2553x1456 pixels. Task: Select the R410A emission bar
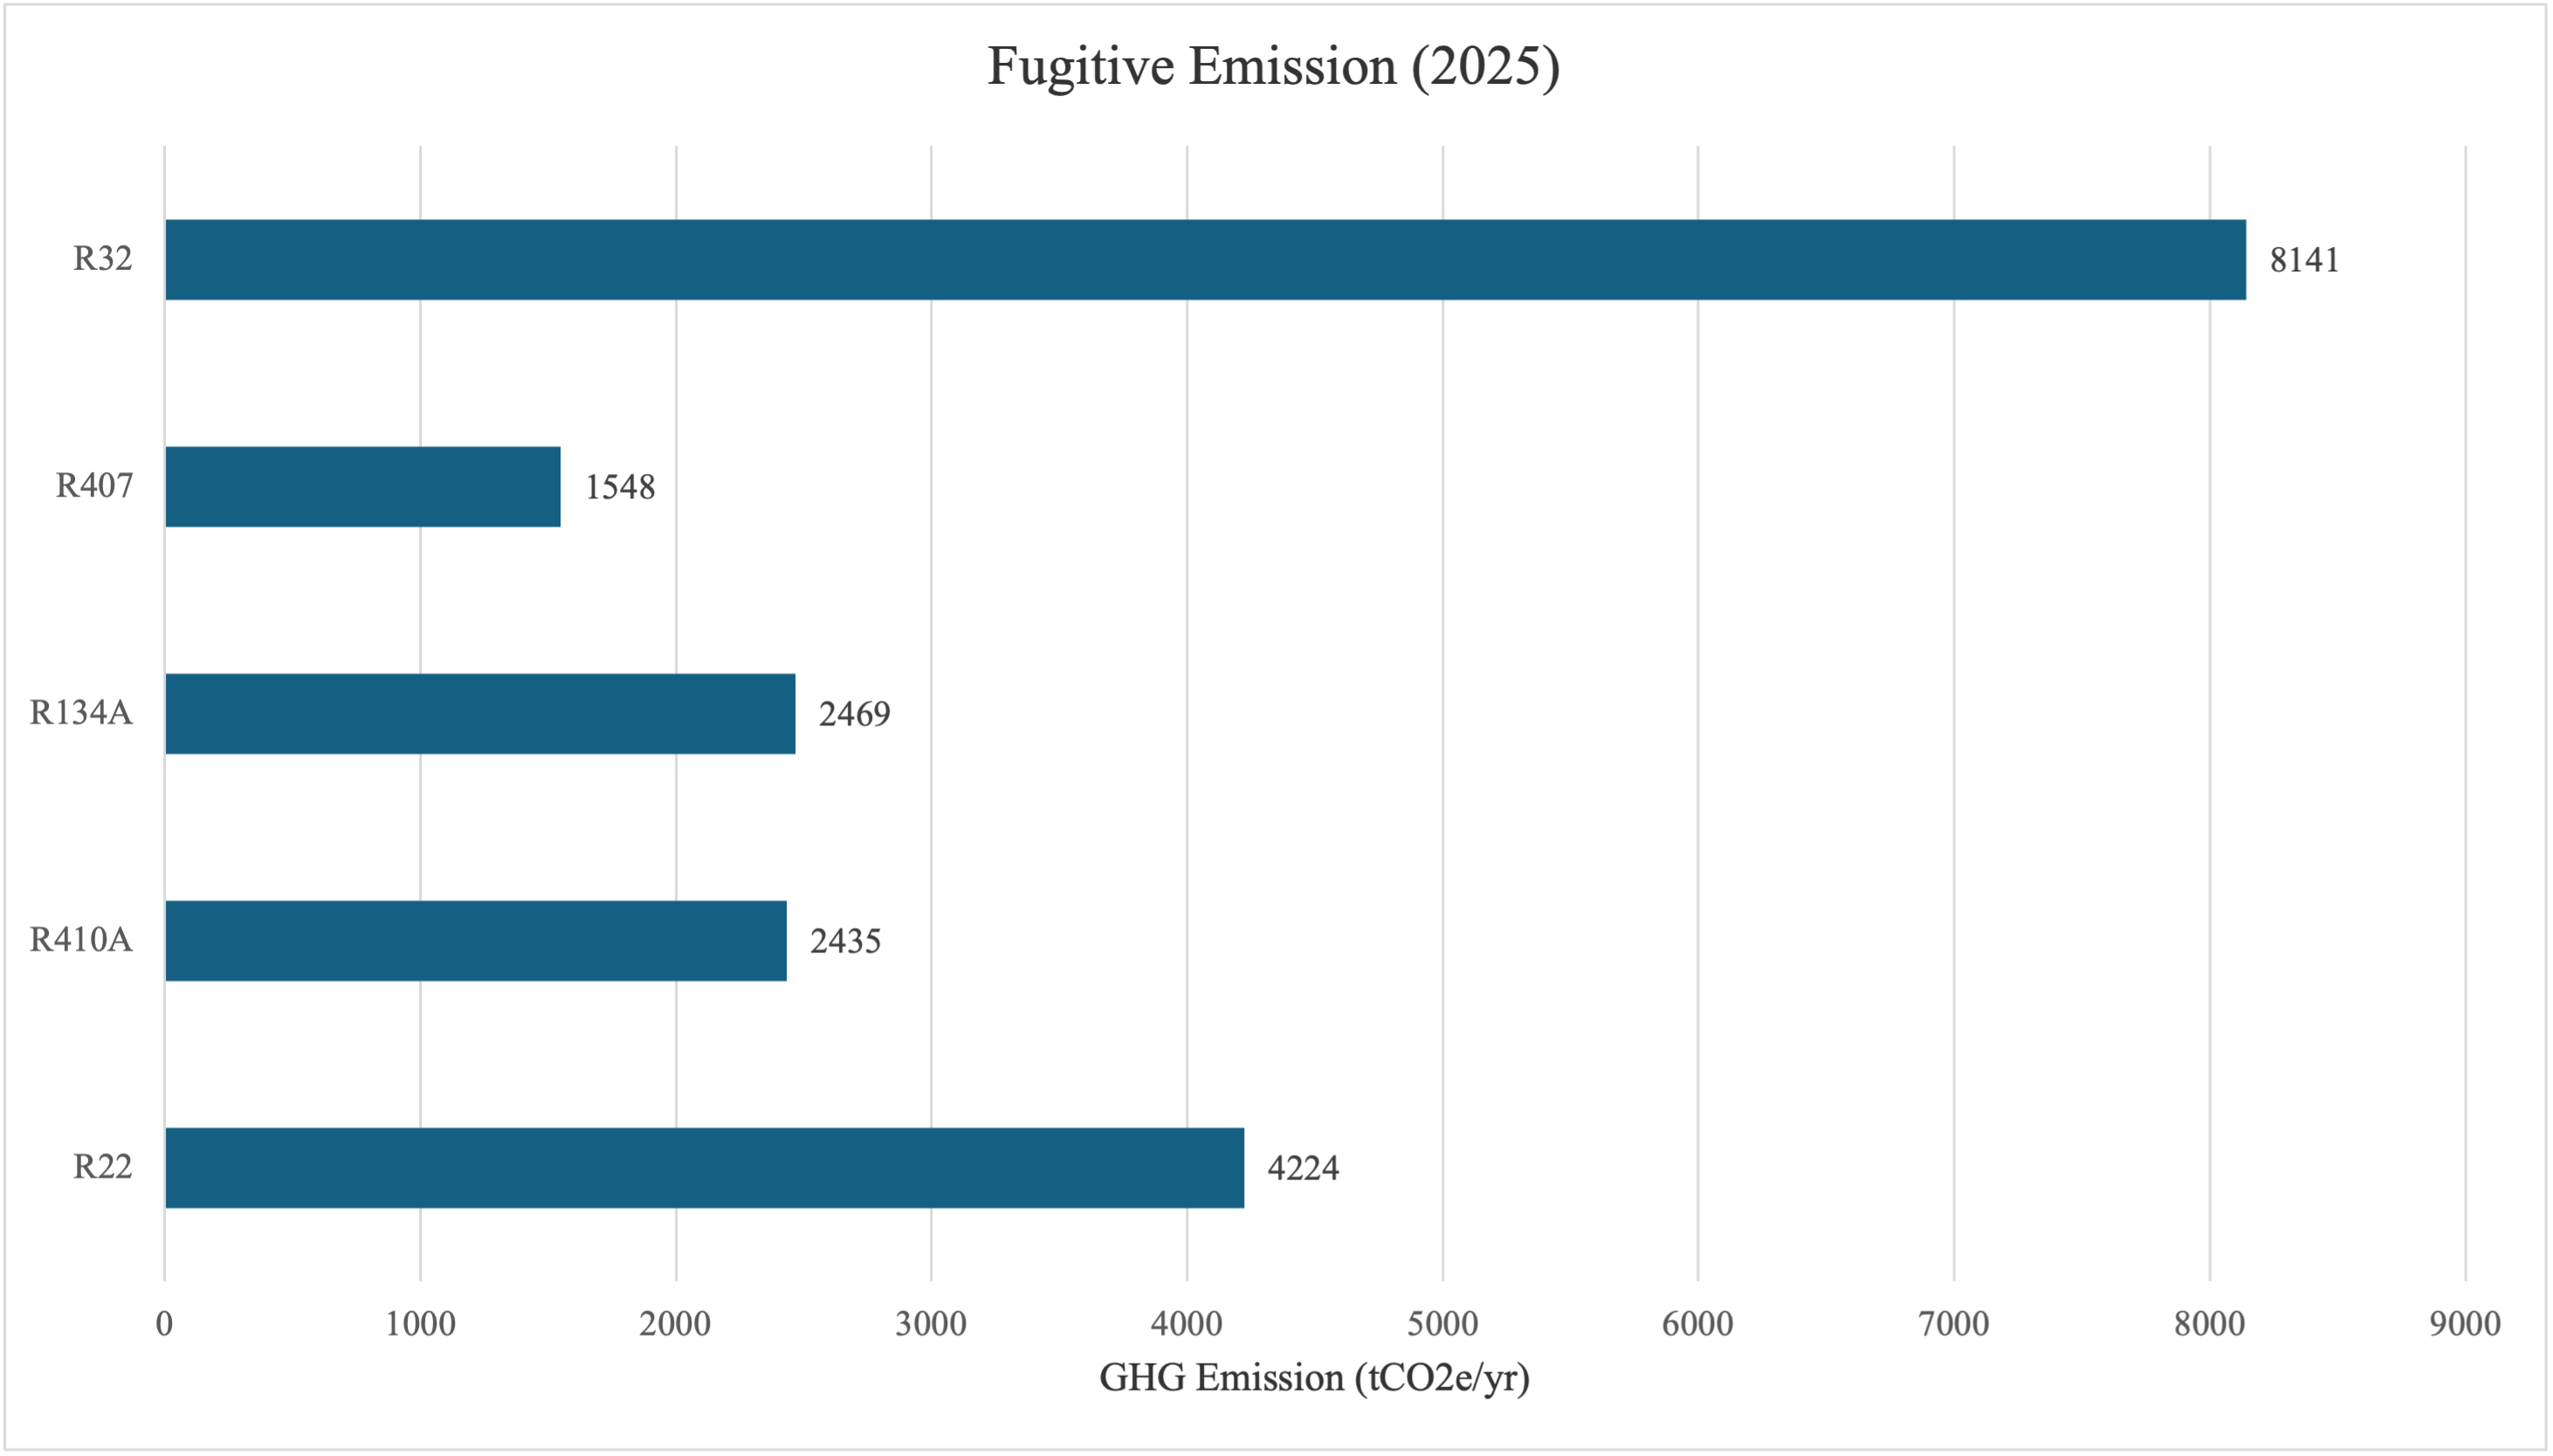click(x=475, y=941)
